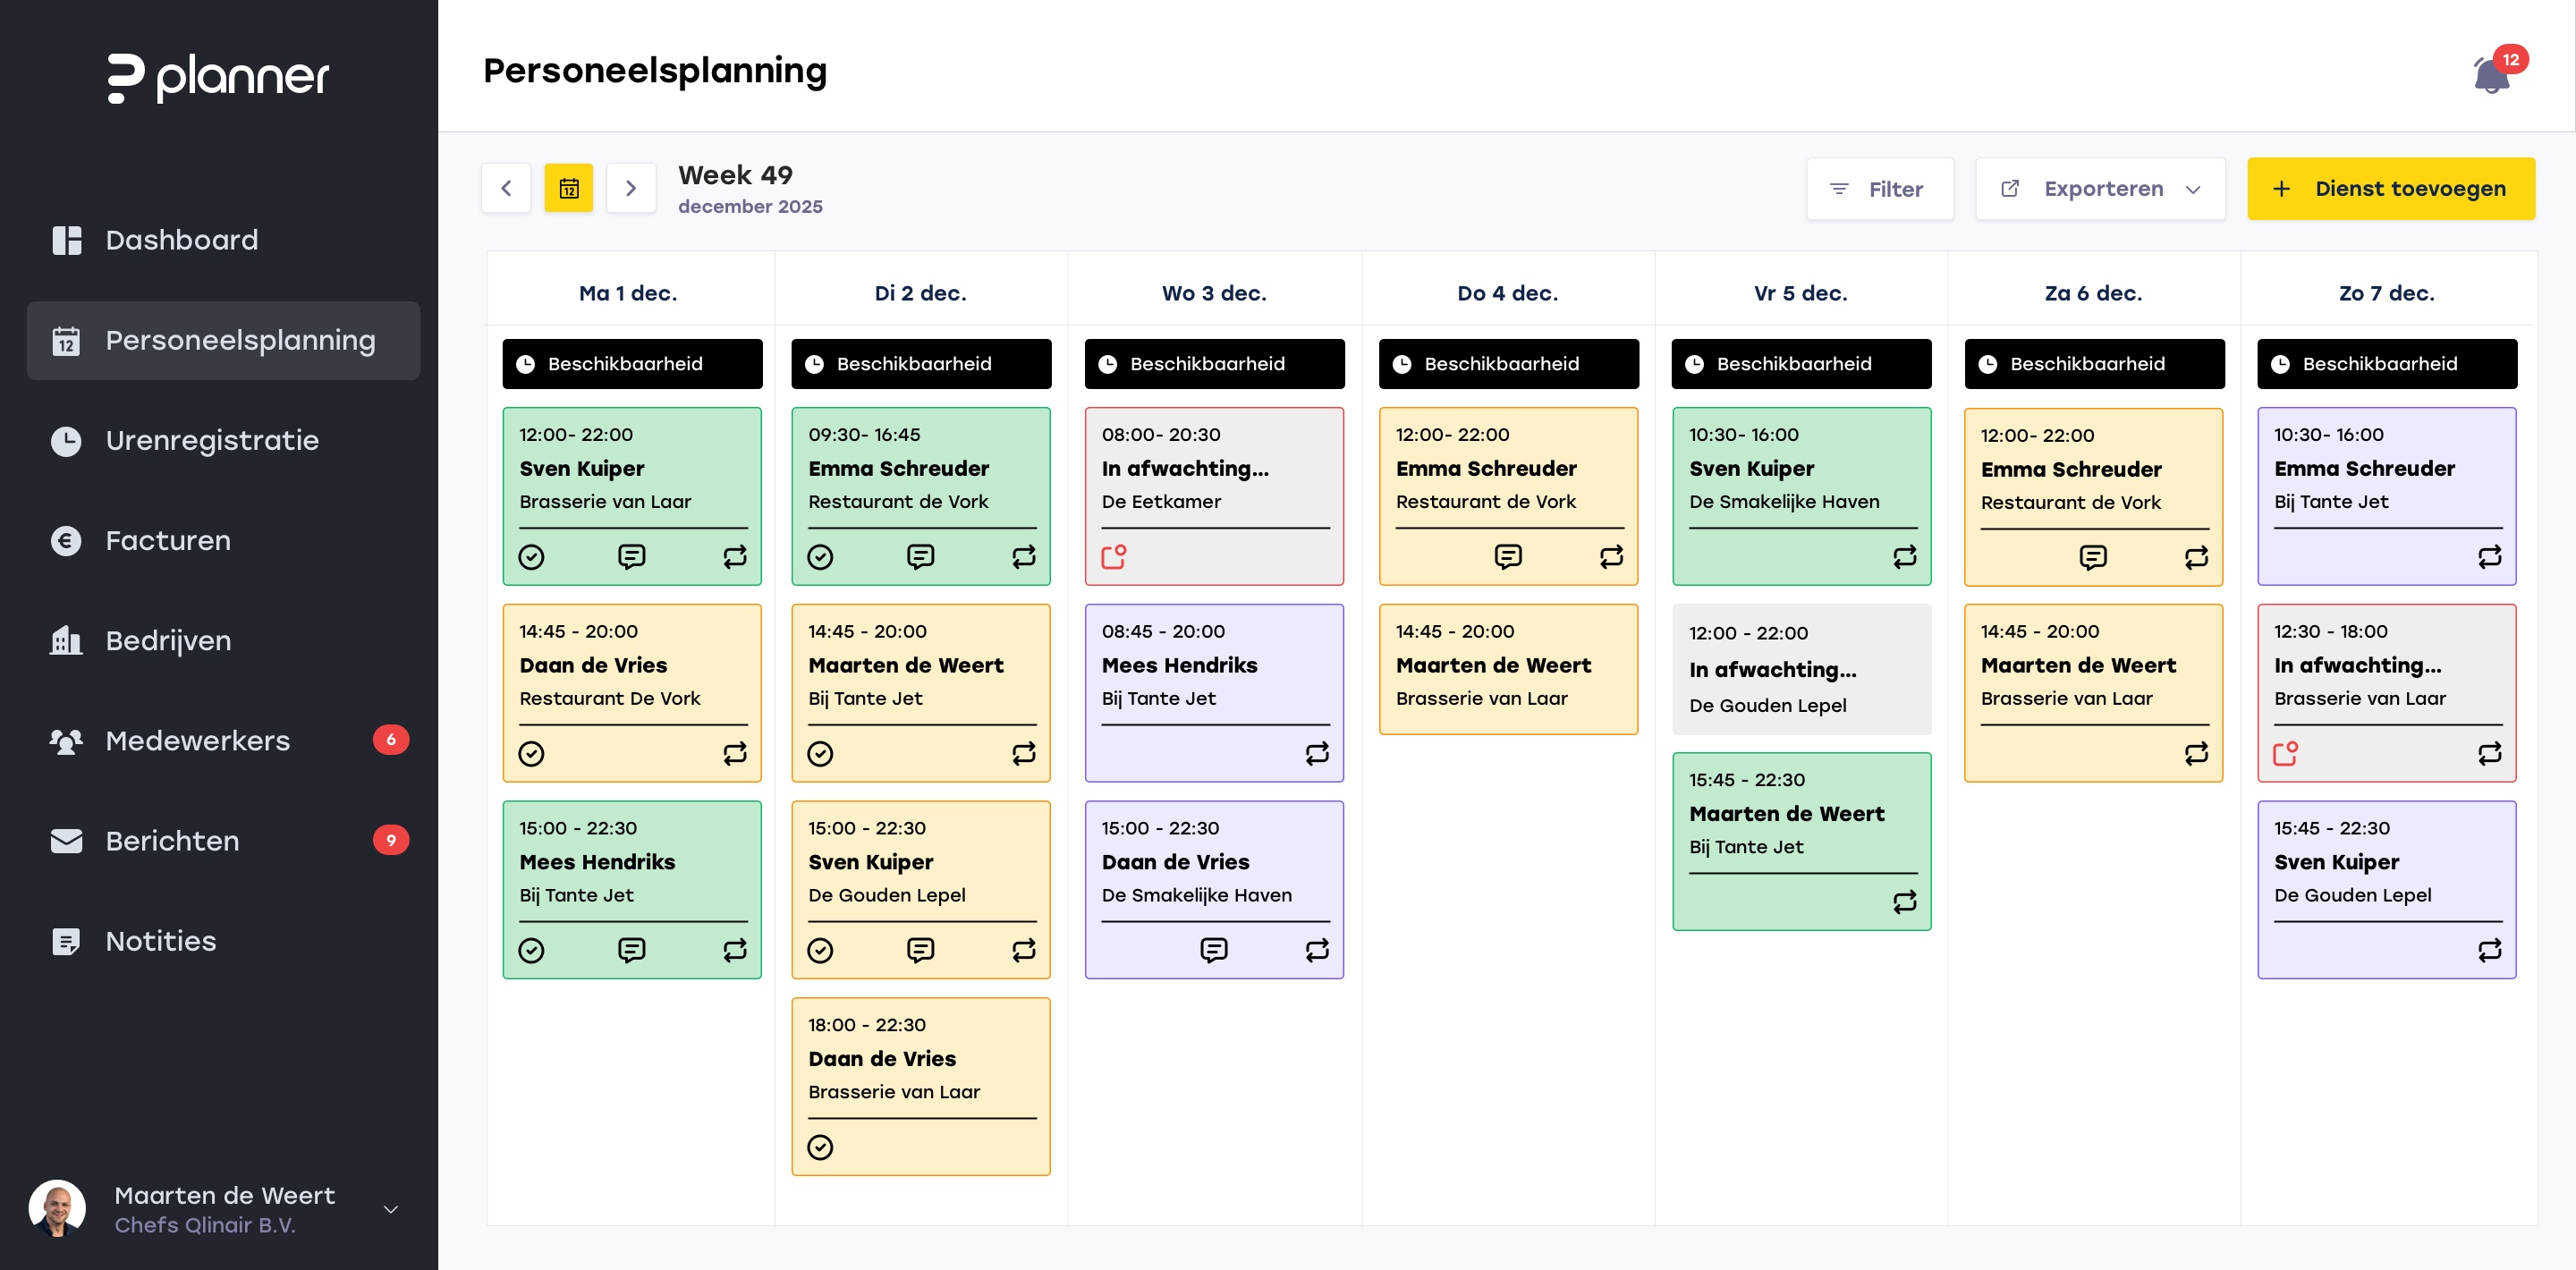2576x1270 pixels.
Task: Click red alert icon on De Eetkamer shift
Action: 1113,557
